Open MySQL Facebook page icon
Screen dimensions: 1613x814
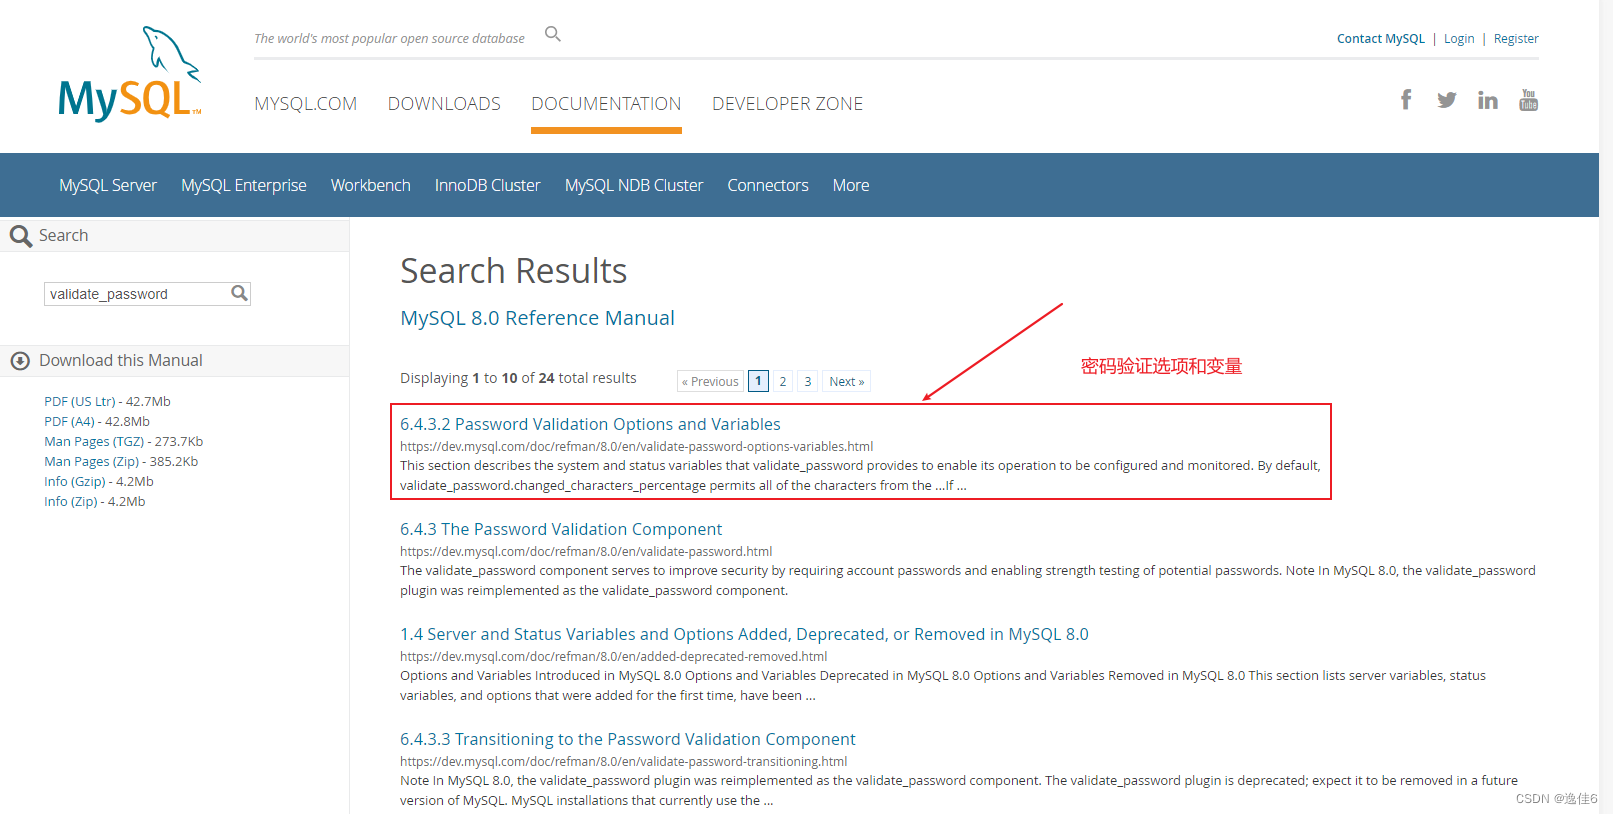[x=1406, y=99]
